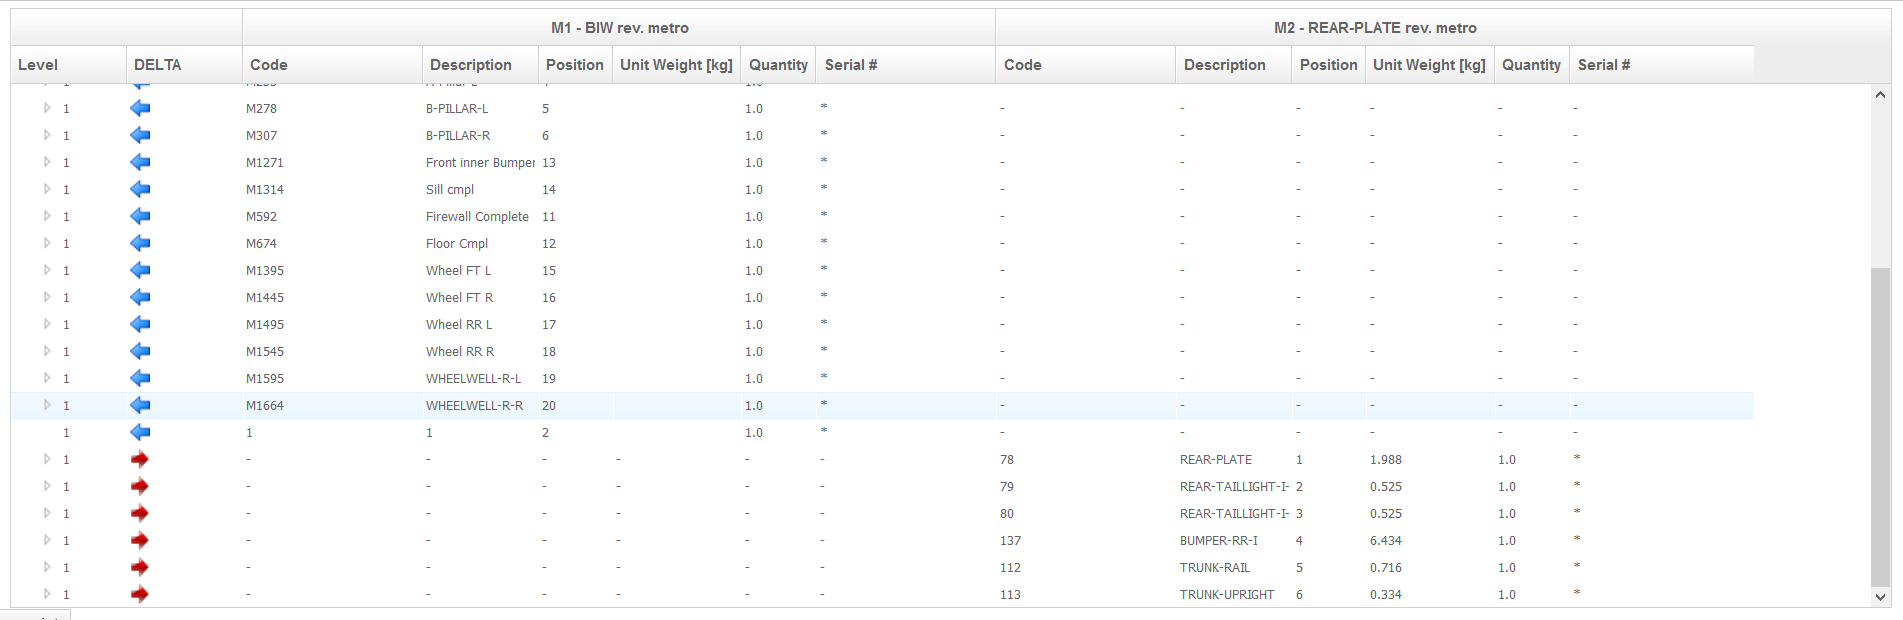Click the blue arrow for WHEELWELL-R-L
The image size is (1903, 620).
140,378
